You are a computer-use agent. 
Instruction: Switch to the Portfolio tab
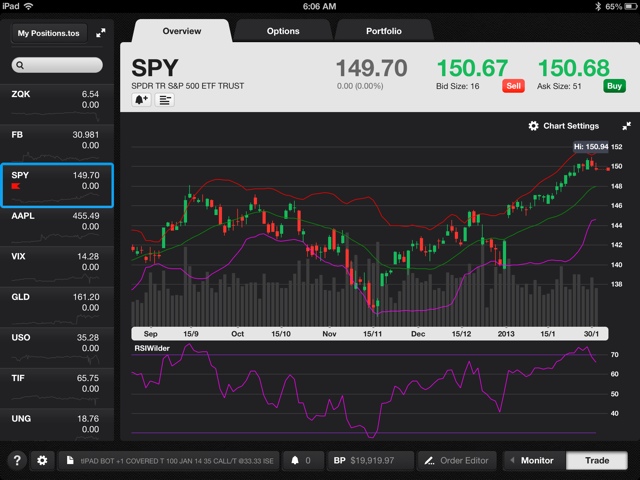point(384,31)
